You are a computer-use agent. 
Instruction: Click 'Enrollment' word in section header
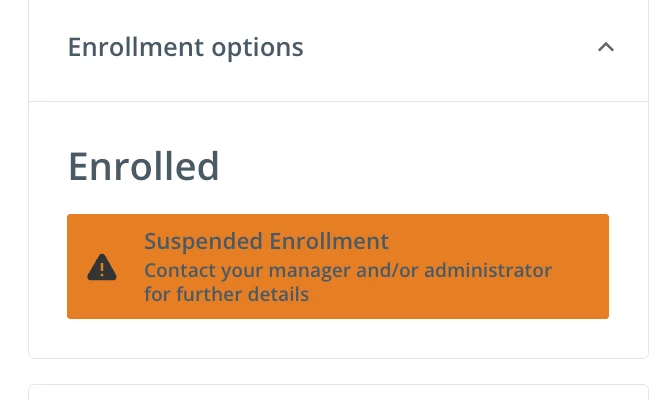point(136,47)
